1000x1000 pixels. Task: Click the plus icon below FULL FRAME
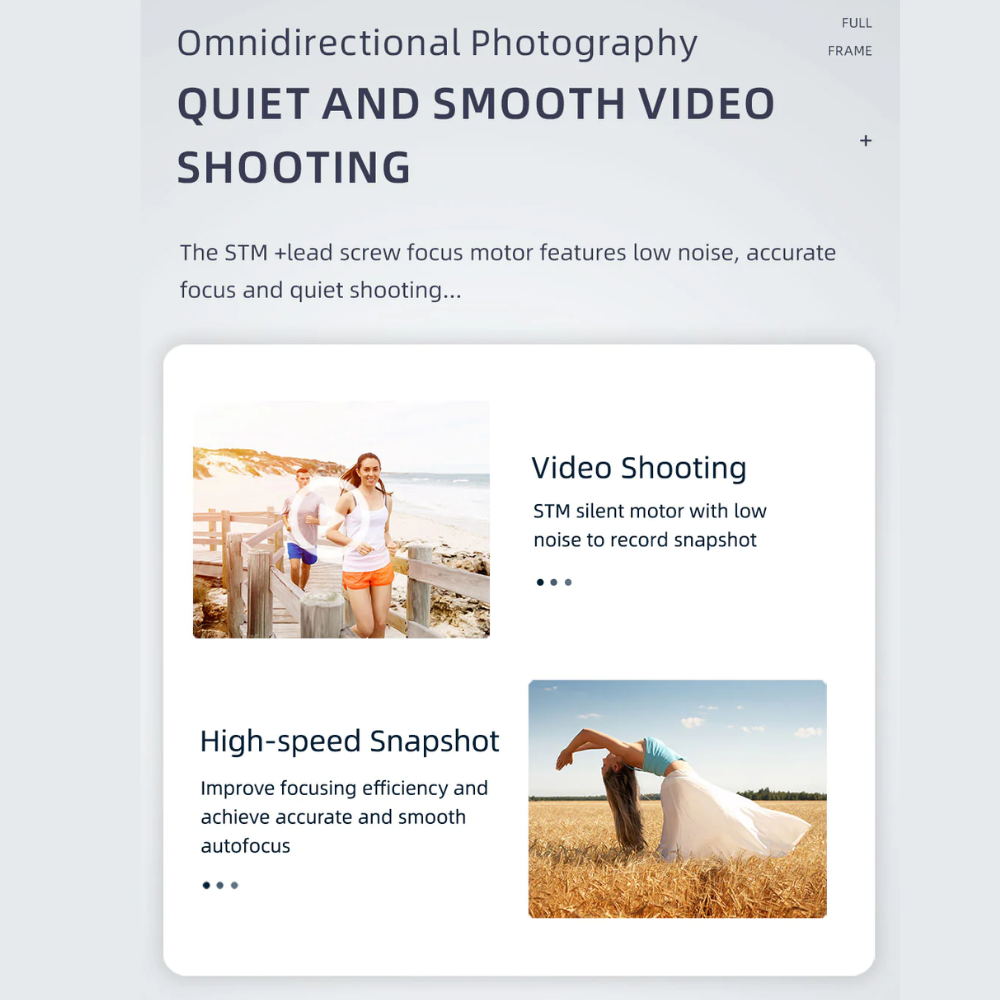[866, 141]
